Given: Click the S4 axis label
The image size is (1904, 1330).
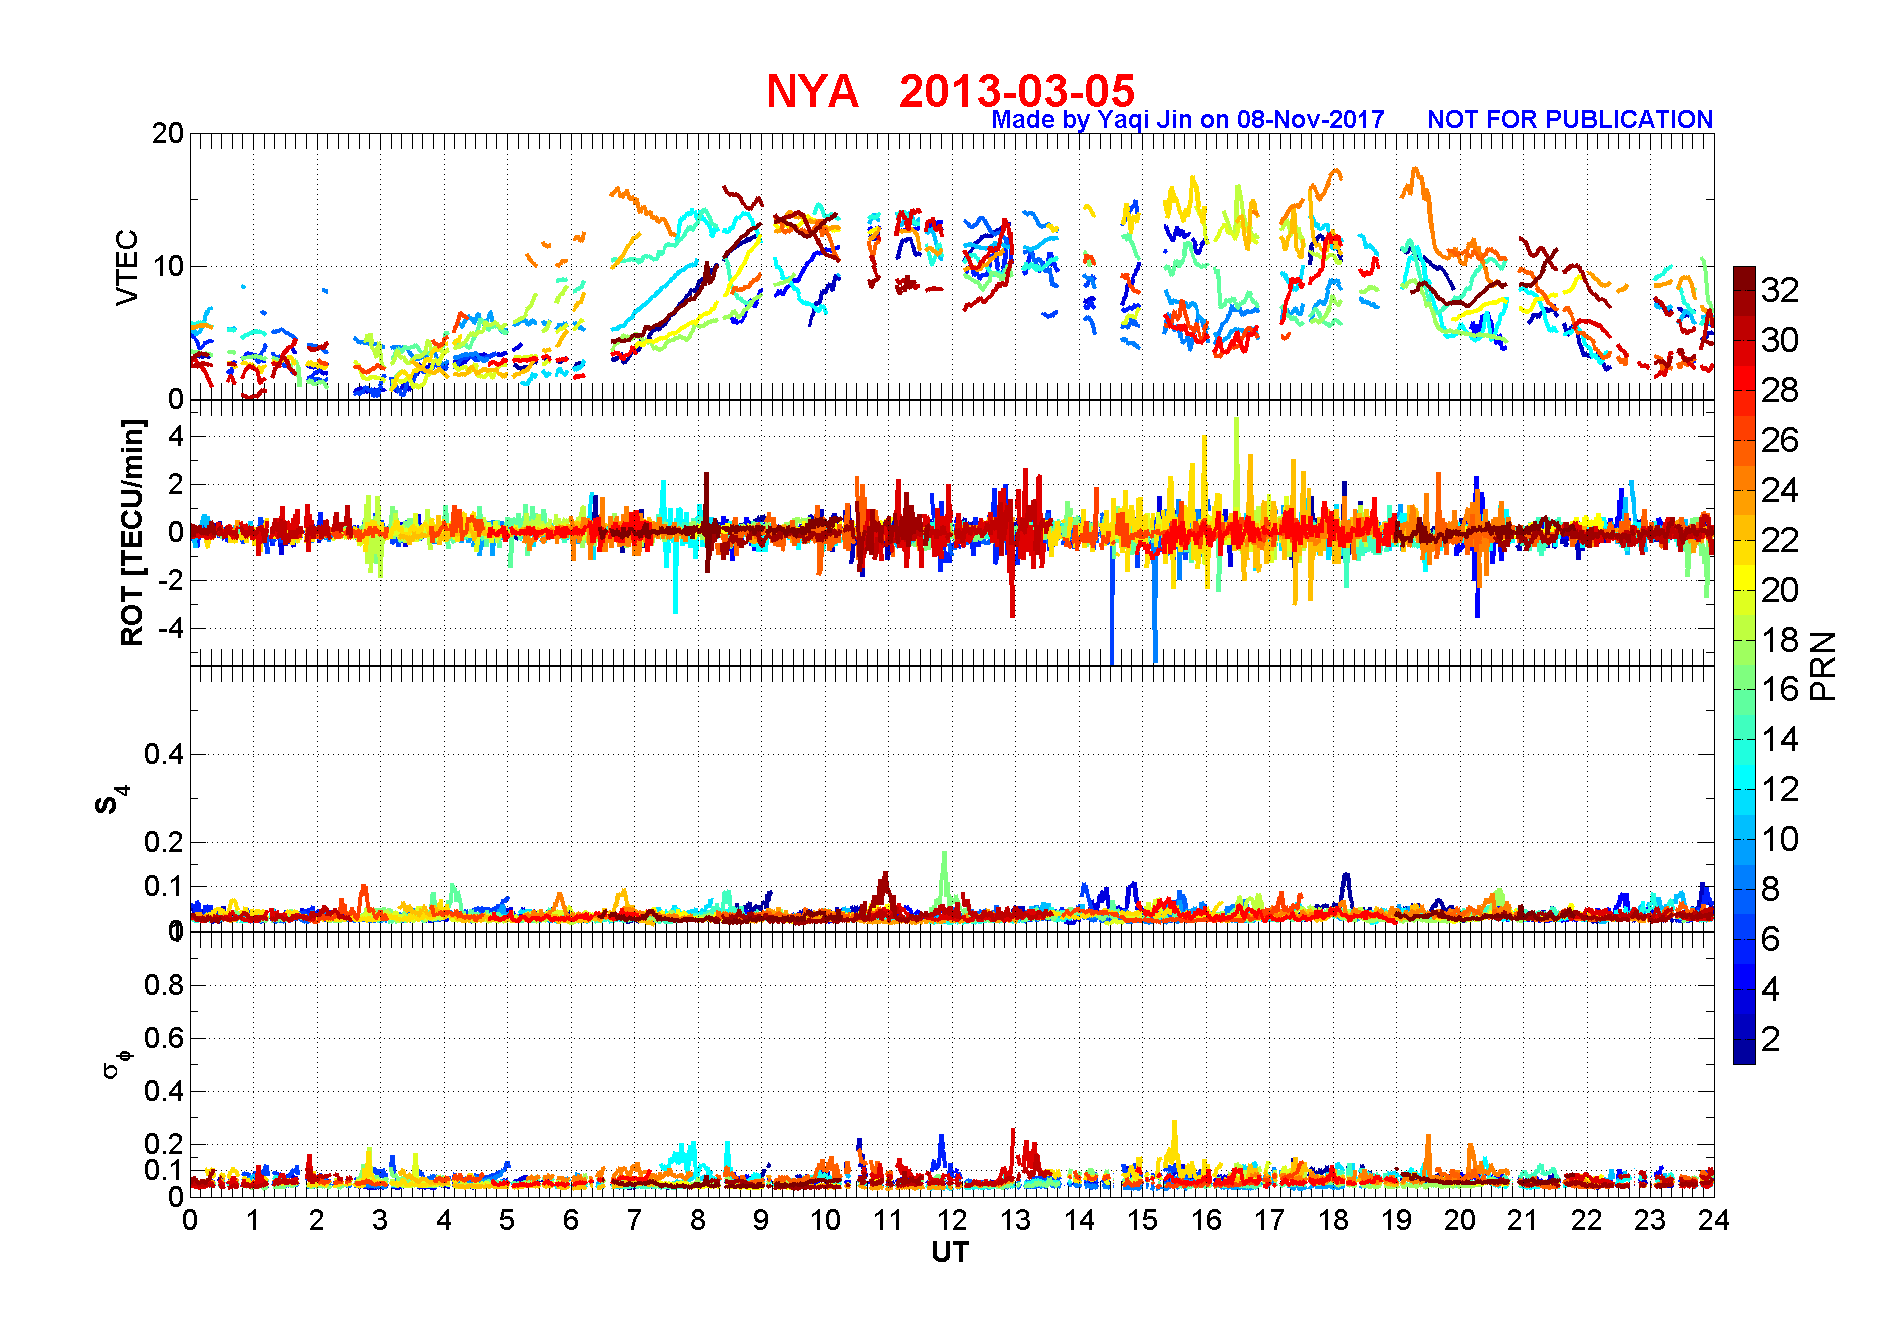Looking at the screenshot, I should click(112, 800).
